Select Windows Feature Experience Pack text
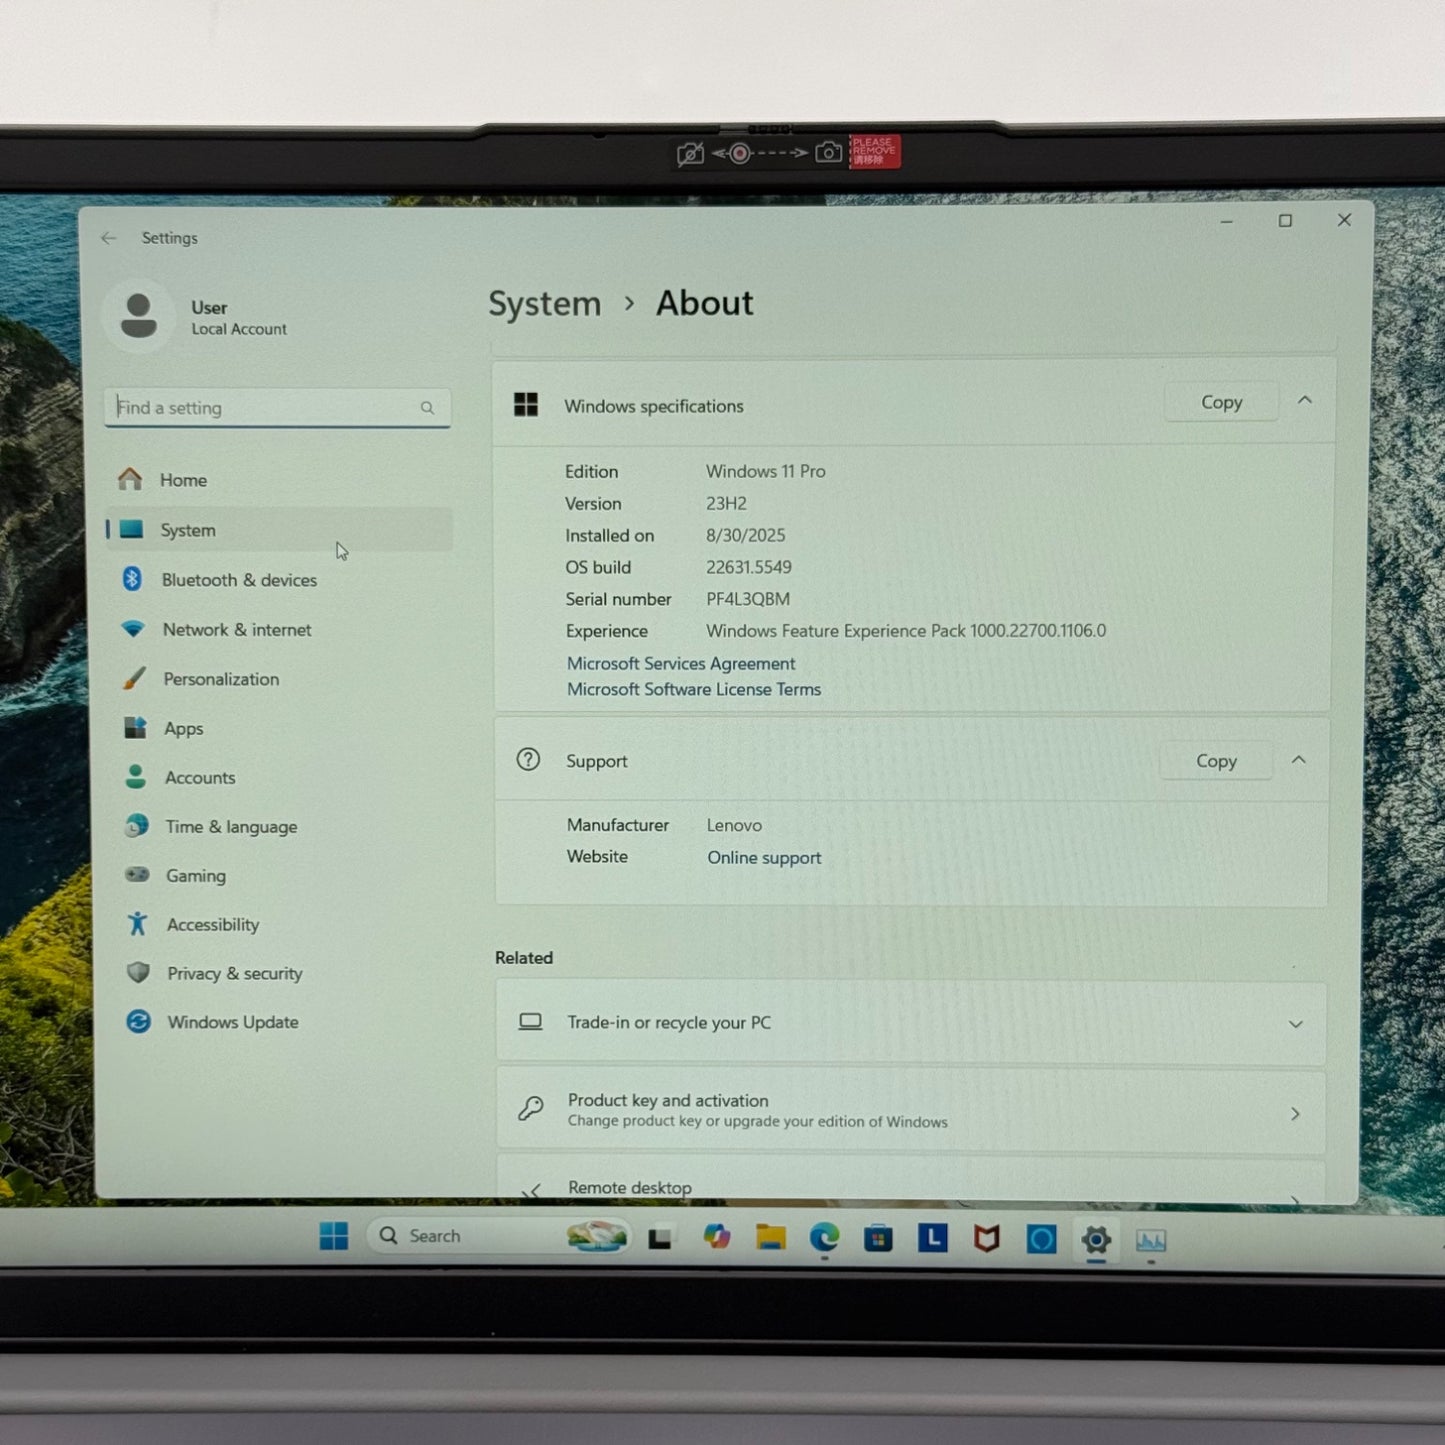The height and width of the screenshot is (1445, 1445). [x=906, y=631]
